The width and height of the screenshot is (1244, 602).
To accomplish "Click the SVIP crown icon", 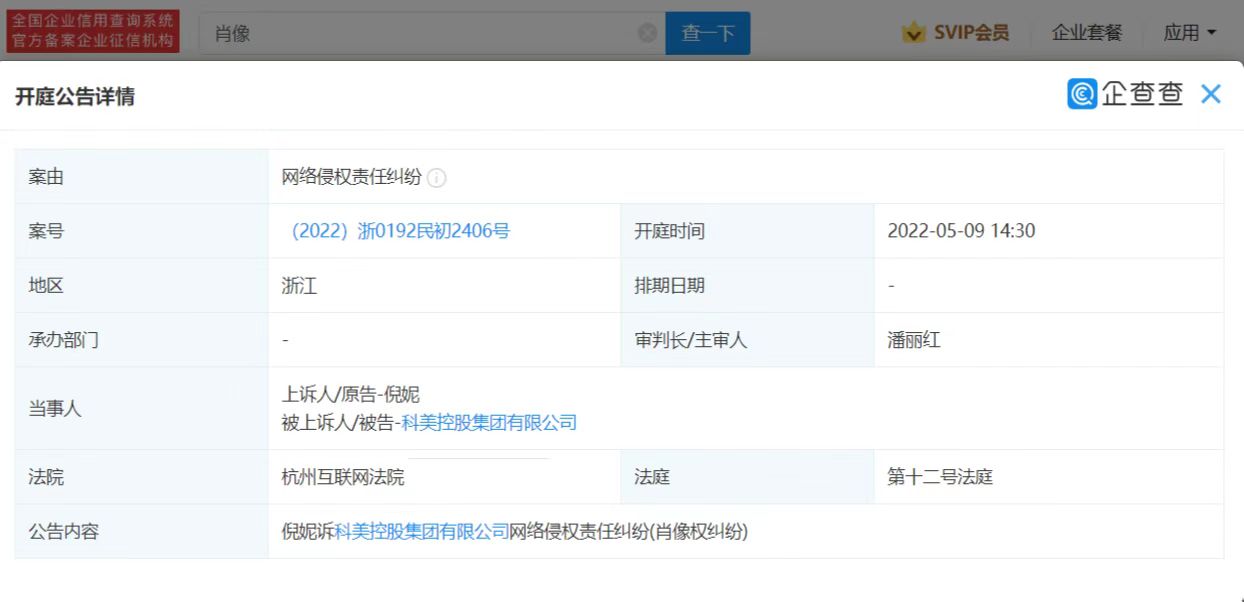I will [x=914, y=33].
